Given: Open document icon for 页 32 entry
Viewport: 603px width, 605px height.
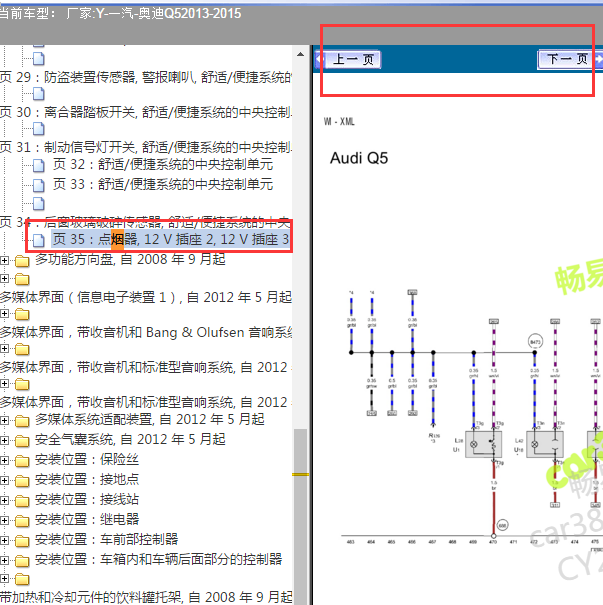Looking at the screenshot, I should pyautogui.click(x=39, y=166).
